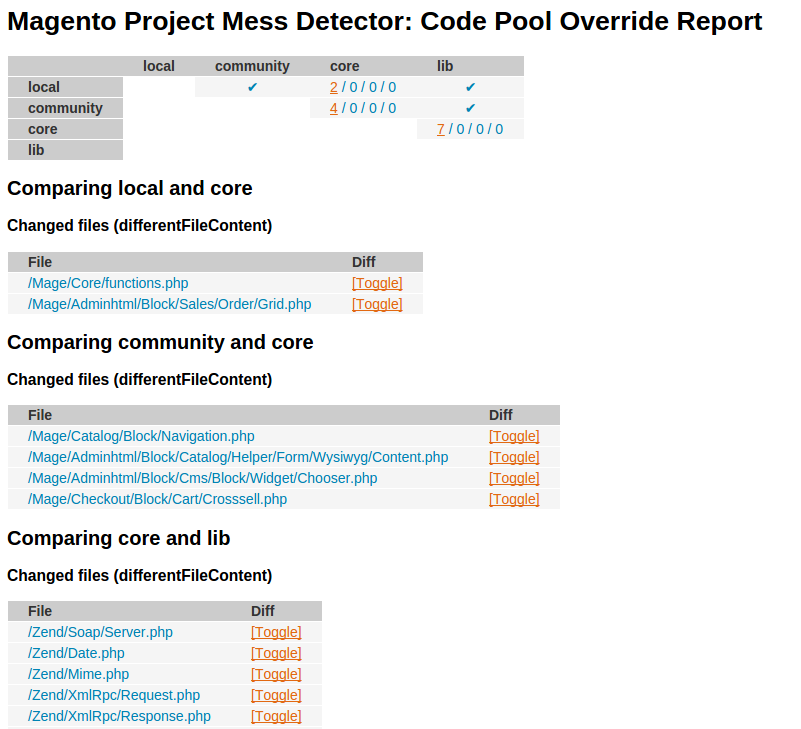This screenshot has height=729, width=801.
Task: Toggle diff for Catalog/Block/Navigation.php
Action: 514,436
